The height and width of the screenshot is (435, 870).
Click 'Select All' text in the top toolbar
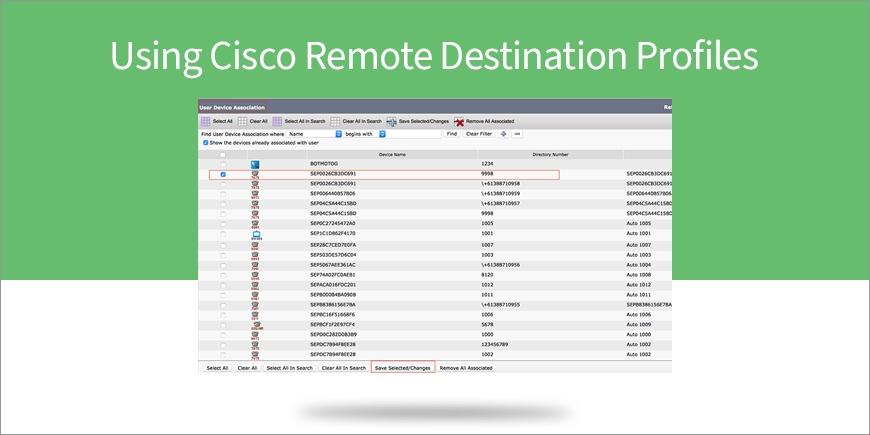click(223, 121)
